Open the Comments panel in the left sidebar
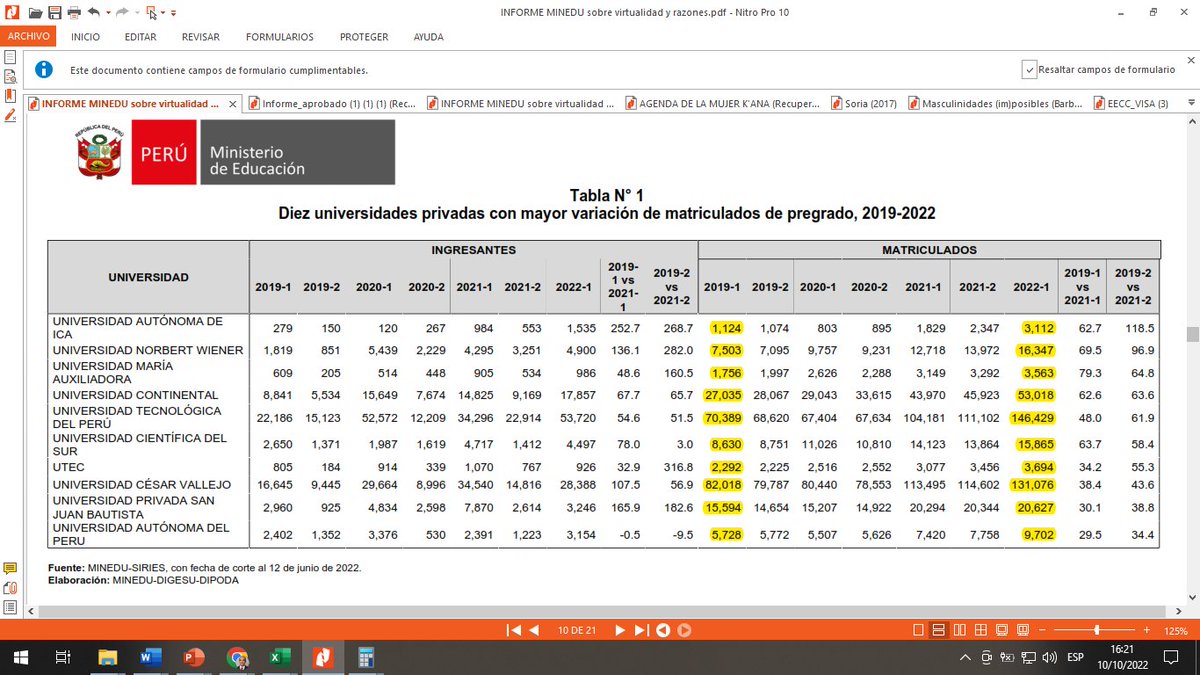The width and height of the screenshot is (1200, 675). click(10, 568)
